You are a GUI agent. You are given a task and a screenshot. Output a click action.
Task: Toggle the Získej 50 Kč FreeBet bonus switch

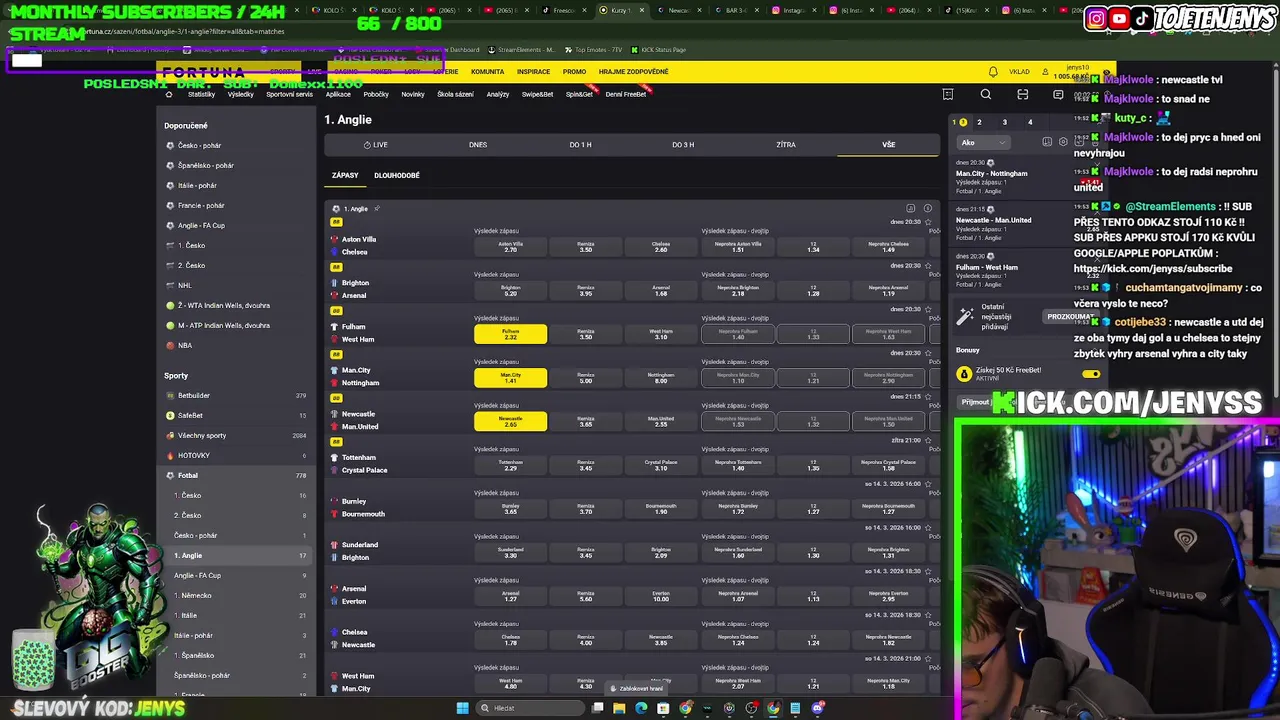point(1091,374)
